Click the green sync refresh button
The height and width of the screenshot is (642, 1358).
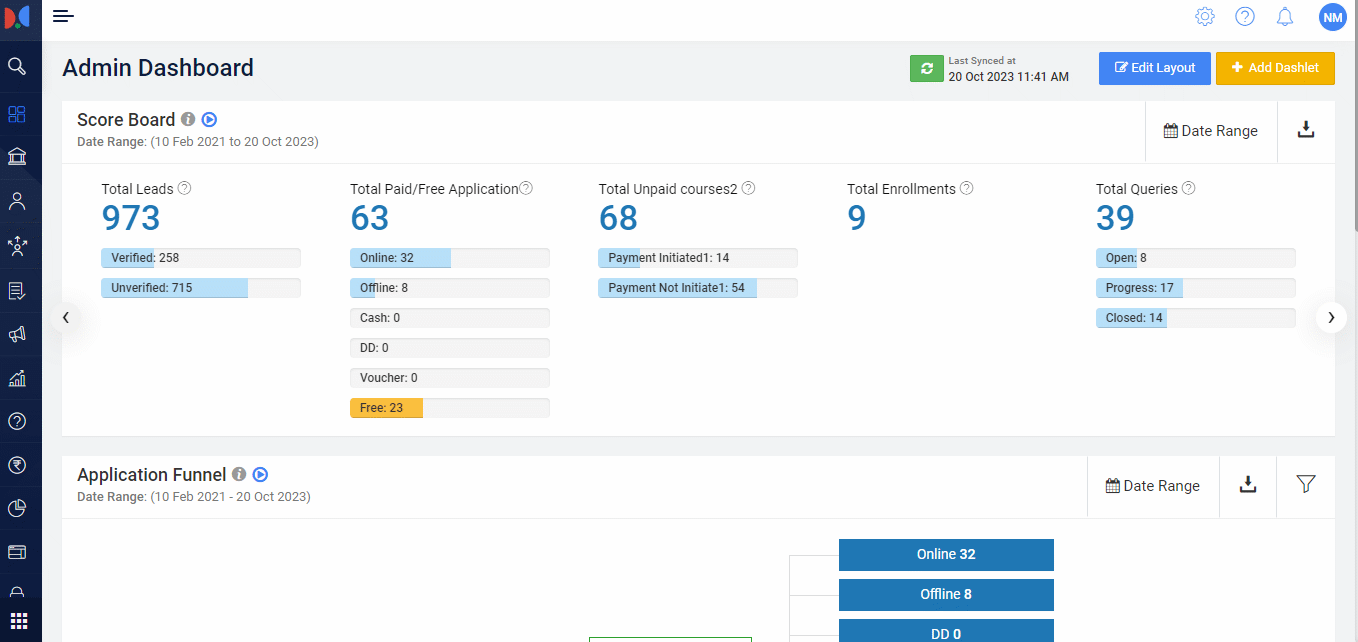(x=926, y=68)
